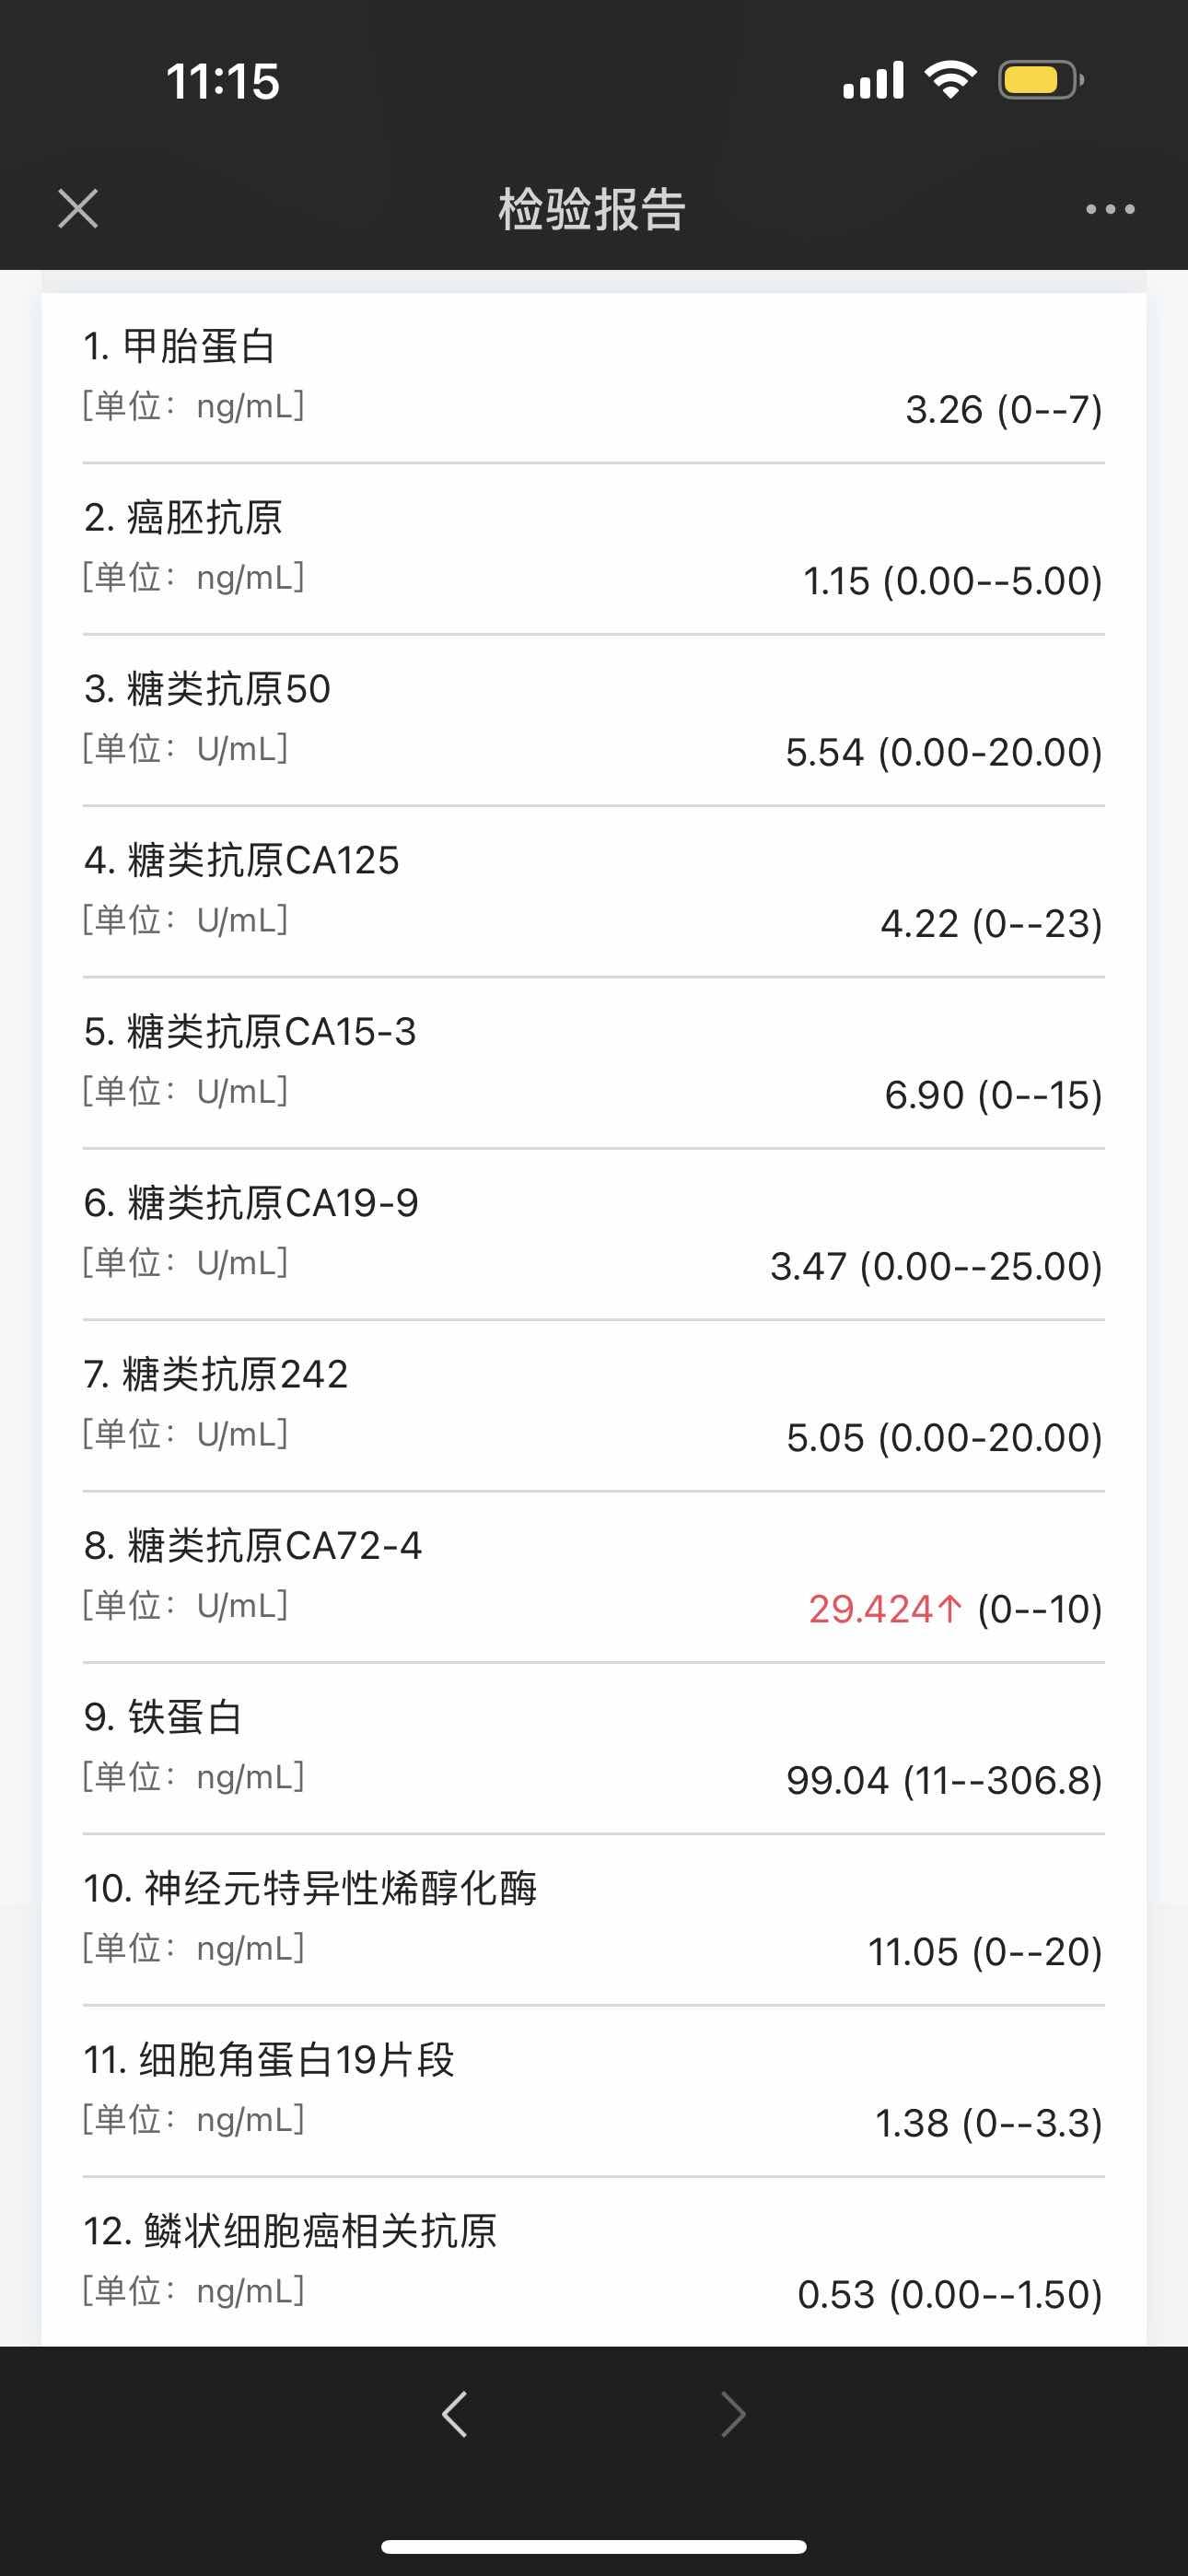Tap the 细胞角蛋白19片段 entry
1188x2576 pixels.
tap(593, 2090)
